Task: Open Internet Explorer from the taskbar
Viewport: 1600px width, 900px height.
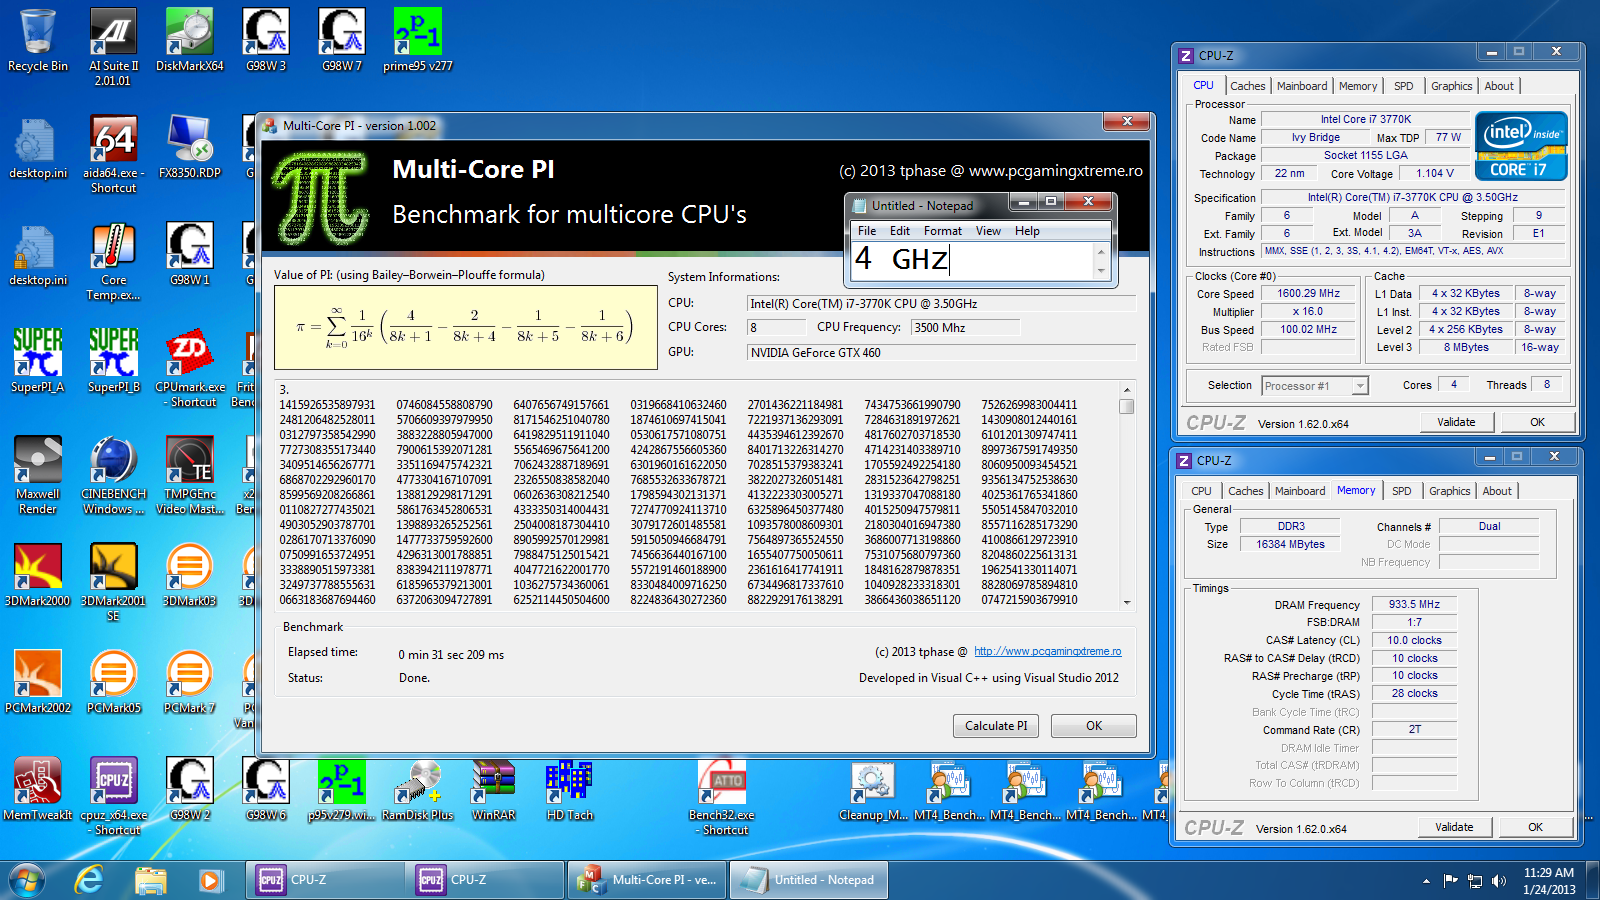Action: (90, 880)
